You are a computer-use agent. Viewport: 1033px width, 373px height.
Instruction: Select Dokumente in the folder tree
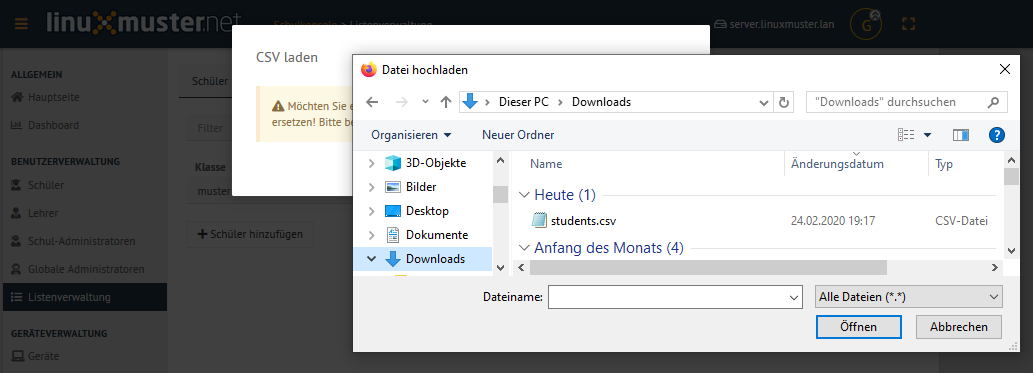click(x=437, y=235)
